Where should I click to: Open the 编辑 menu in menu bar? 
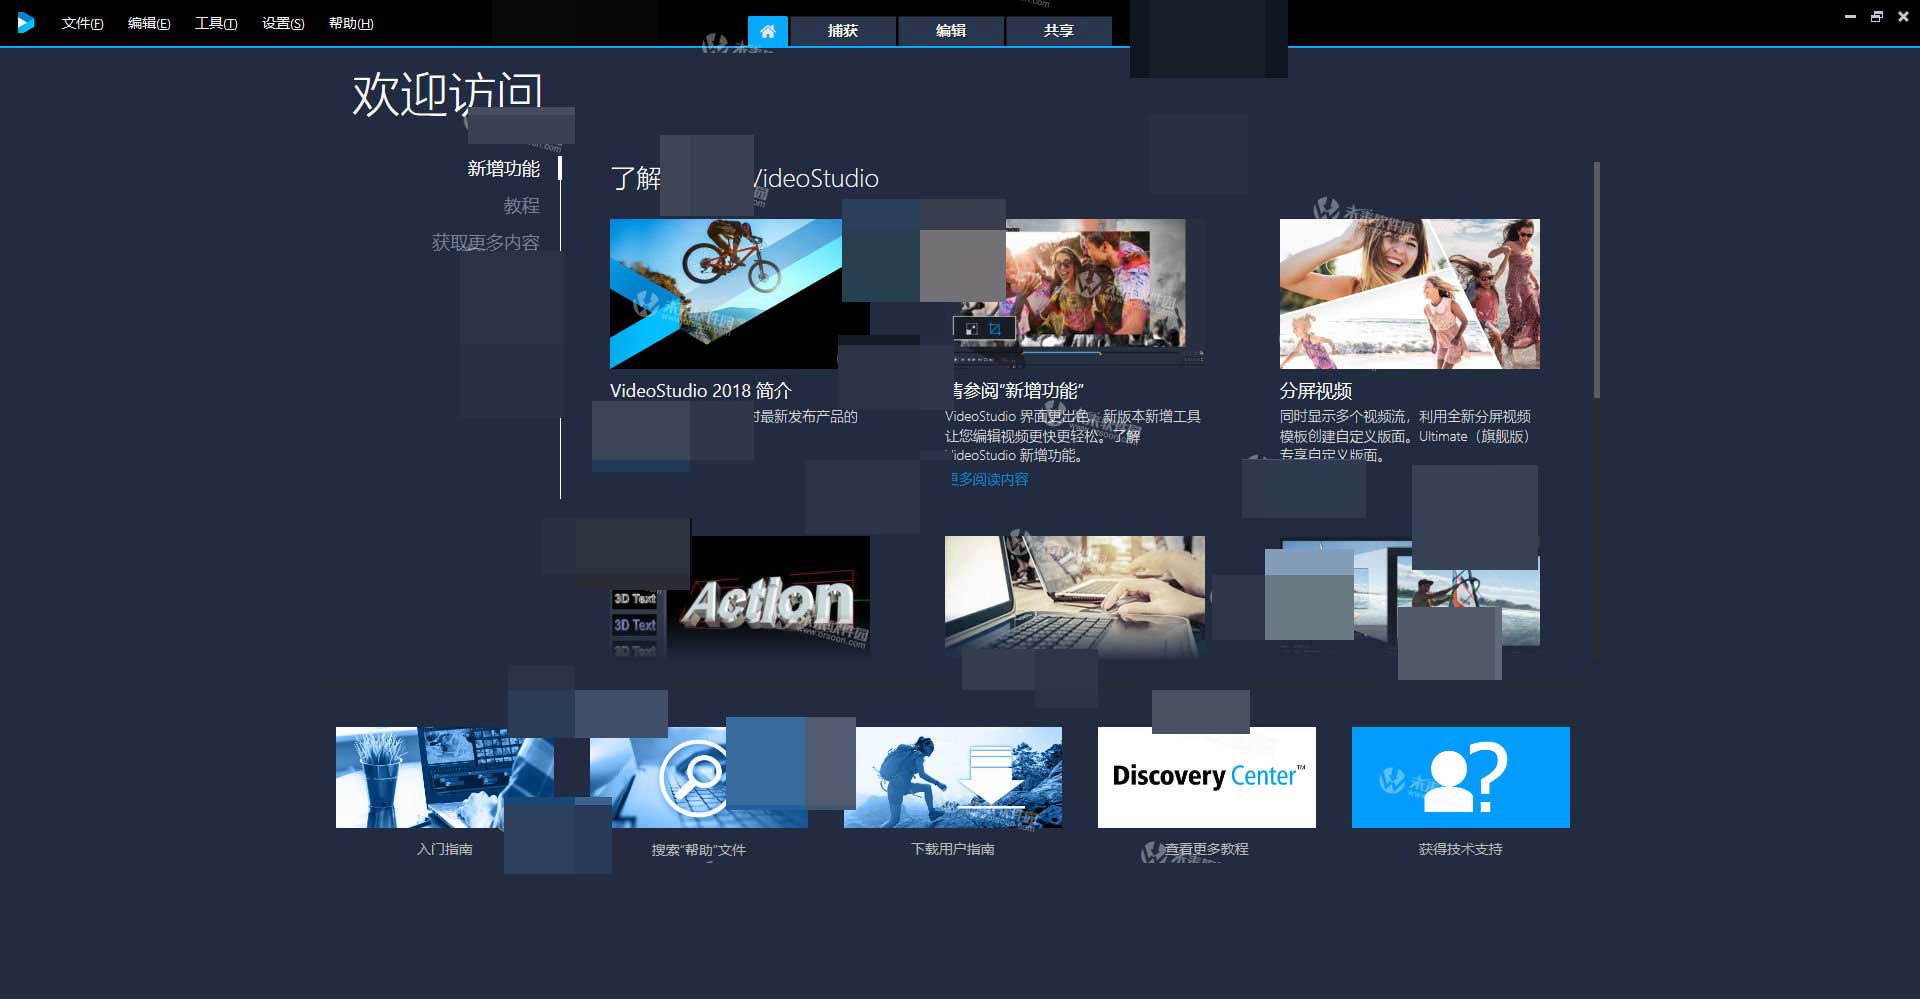(149, 23)
